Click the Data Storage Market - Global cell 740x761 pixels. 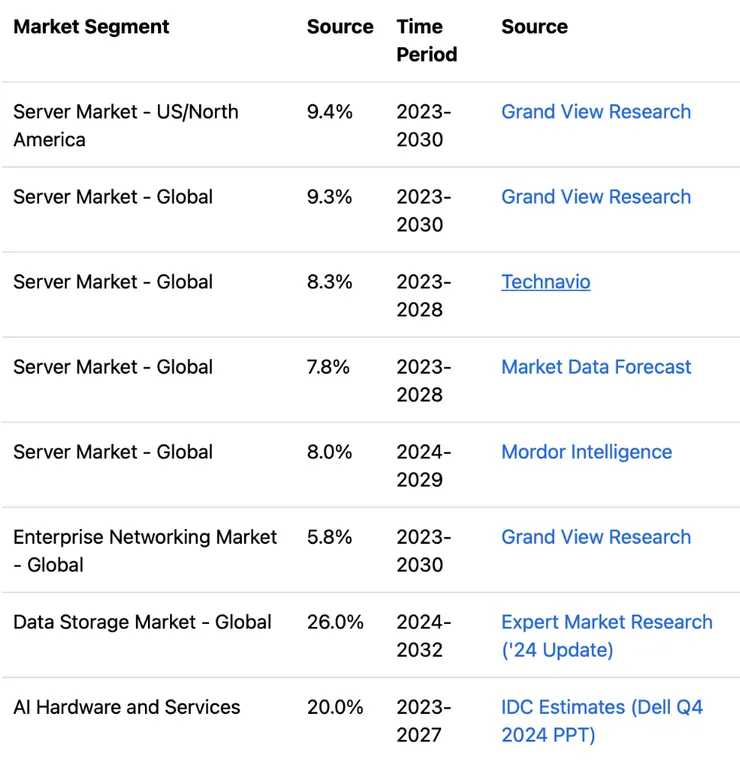pyautogui.click(x=142, y=622)
